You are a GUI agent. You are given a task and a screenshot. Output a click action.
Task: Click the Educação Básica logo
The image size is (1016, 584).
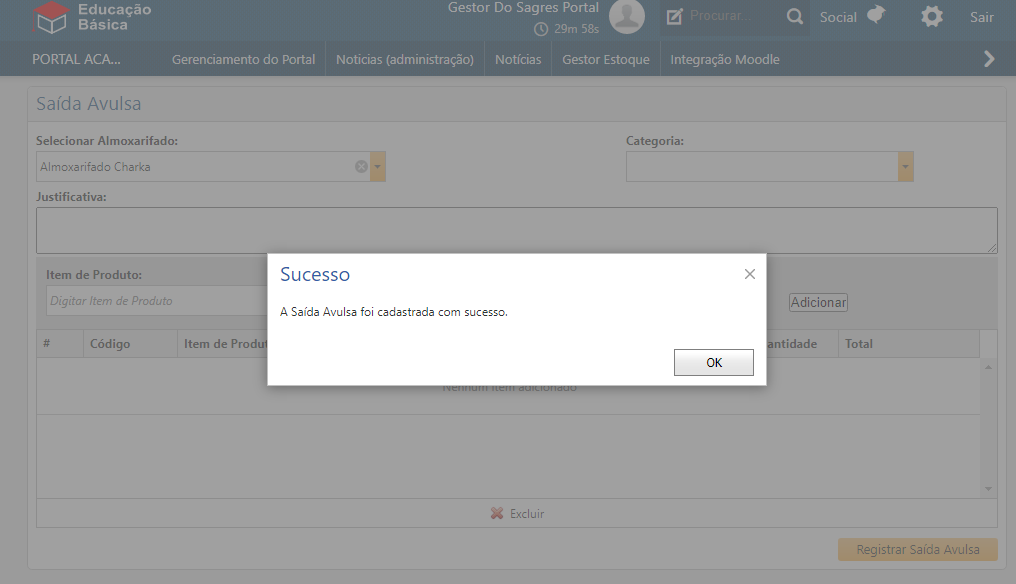point(92,17)
